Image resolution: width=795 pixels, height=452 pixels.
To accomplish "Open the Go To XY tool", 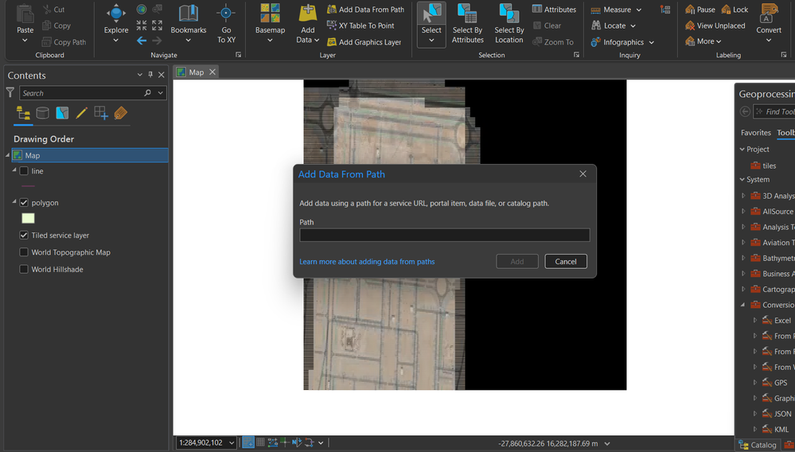I will pos(226,23).
